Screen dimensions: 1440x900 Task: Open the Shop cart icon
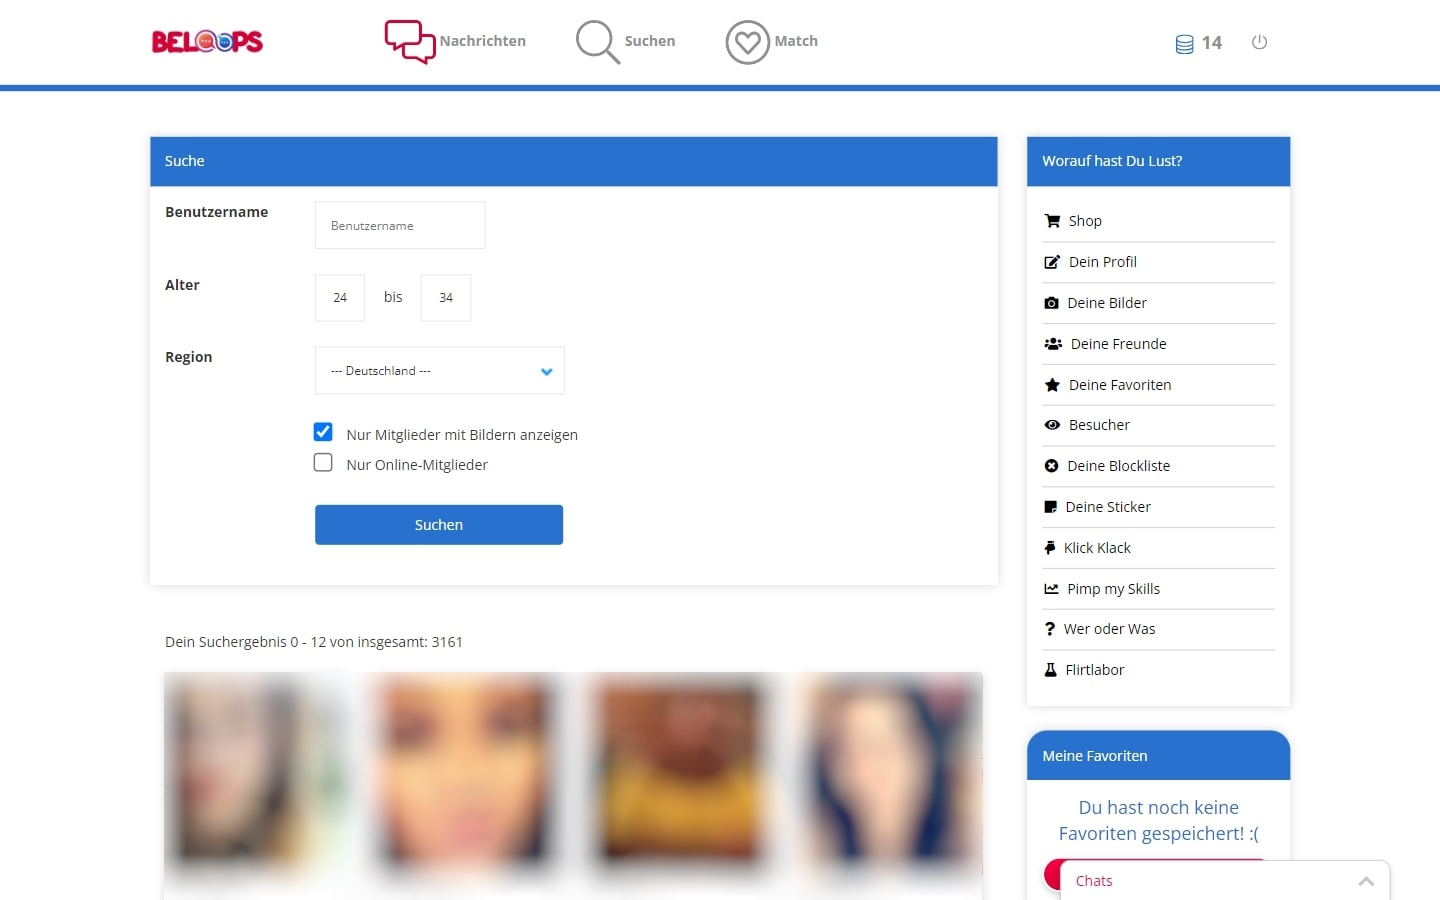[1052, 220]
